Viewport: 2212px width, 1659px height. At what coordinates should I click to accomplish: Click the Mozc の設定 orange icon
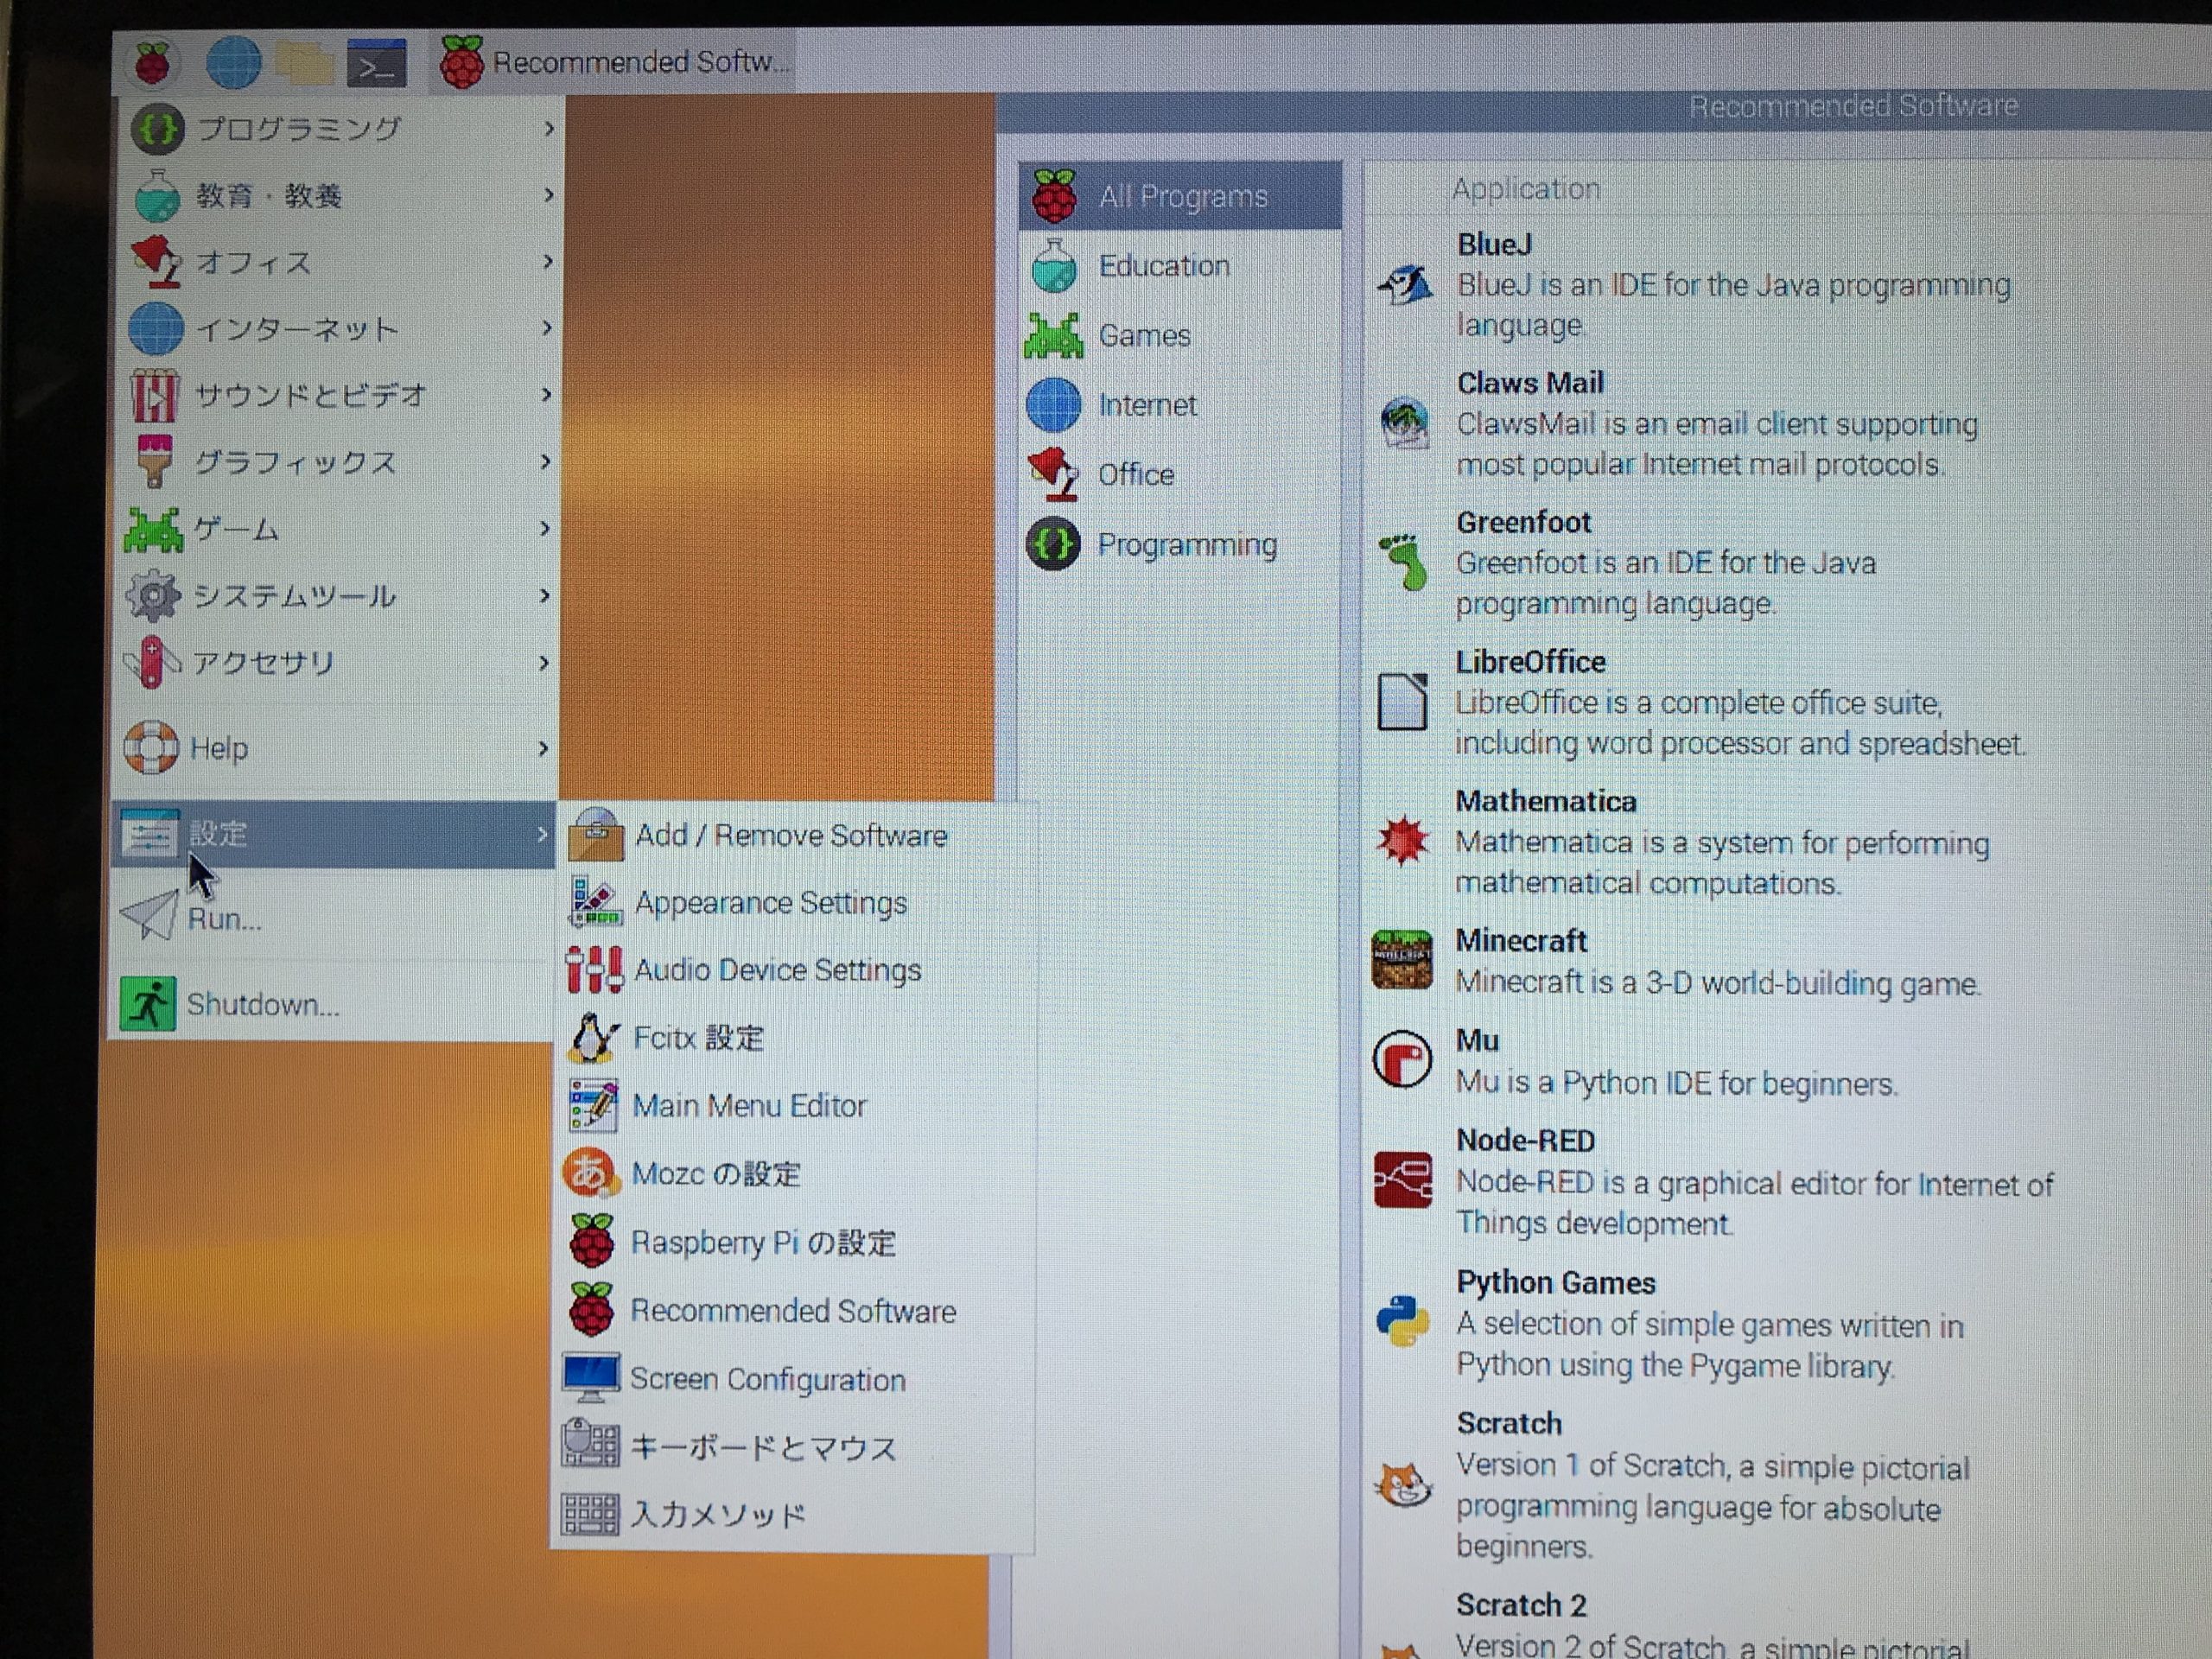tap(590, 1173)
